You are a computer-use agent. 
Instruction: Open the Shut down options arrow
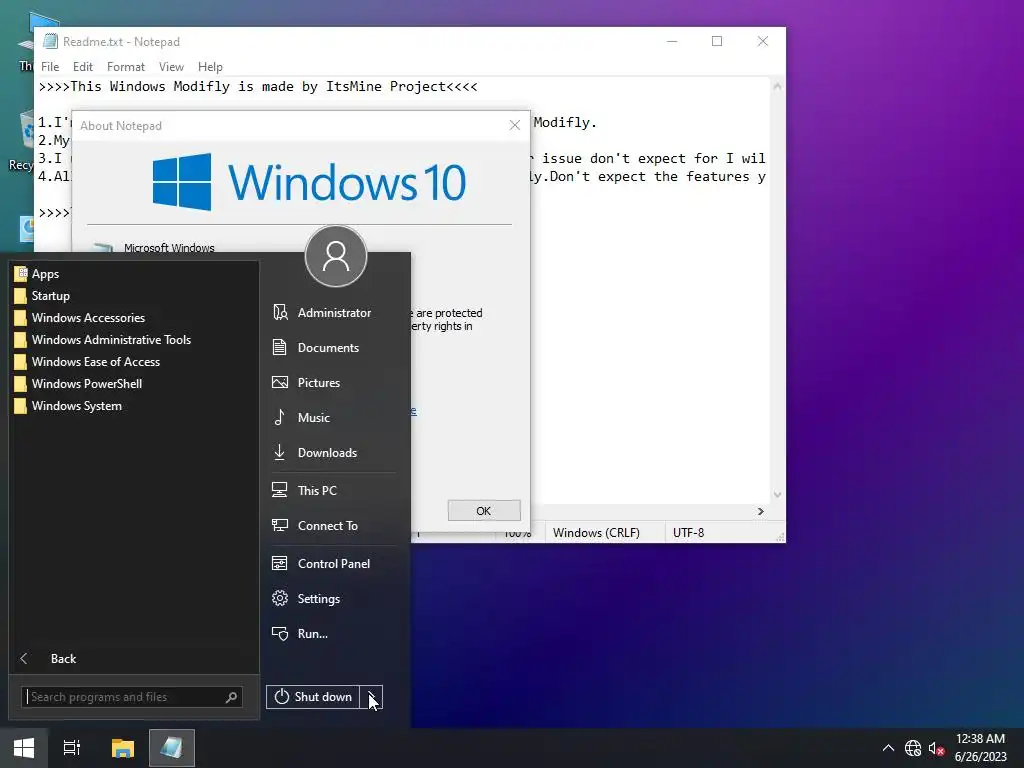point(371,697)
